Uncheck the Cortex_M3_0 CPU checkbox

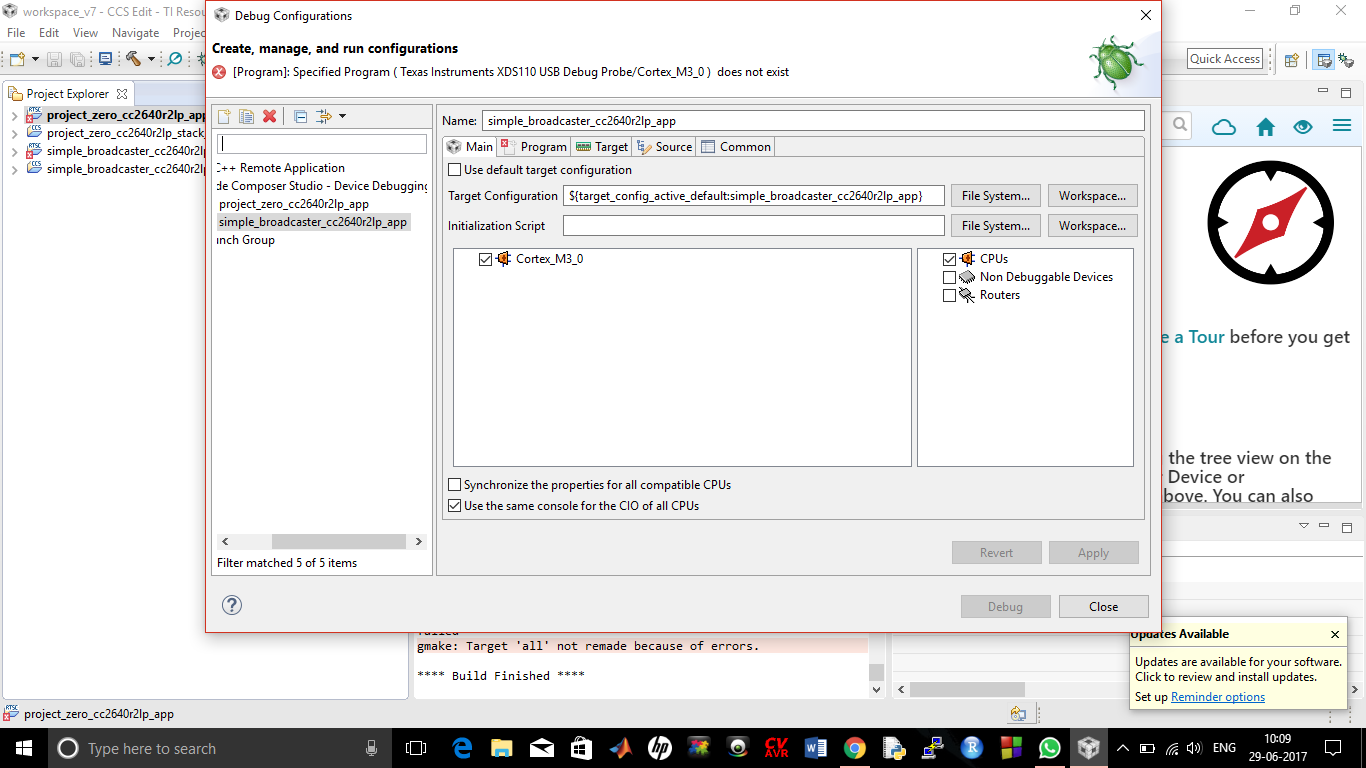pyautogui.click(x=486, y=259)
